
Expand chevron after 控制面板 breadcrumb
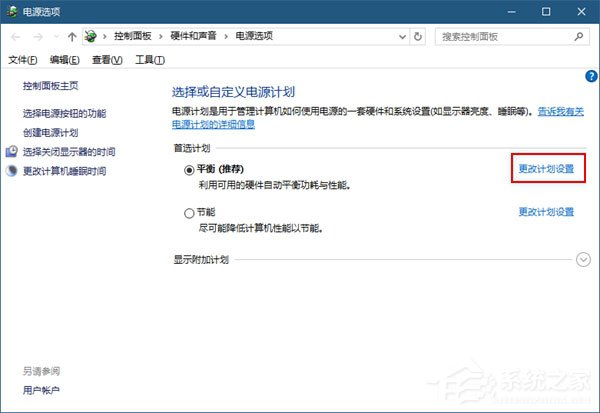pos(161,36)
